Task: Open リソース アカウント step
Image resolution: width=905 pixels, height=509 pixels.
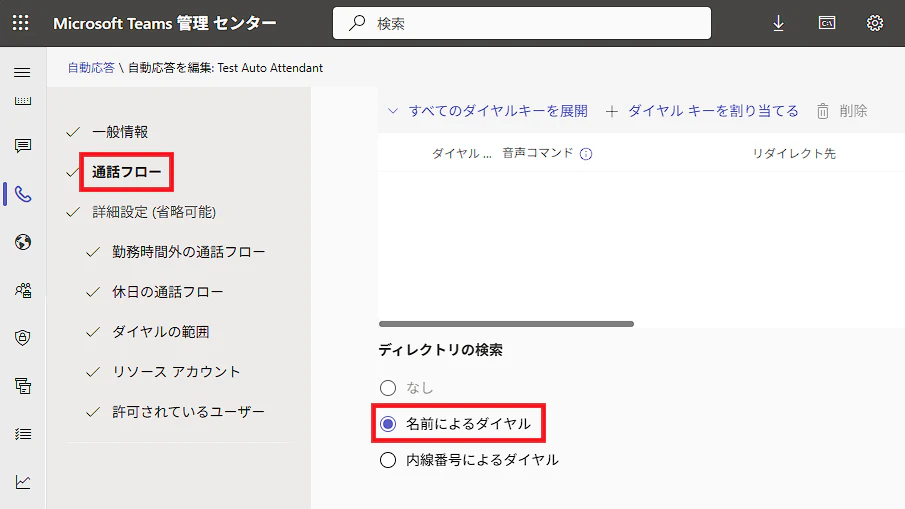Action: tap(176, 372)
